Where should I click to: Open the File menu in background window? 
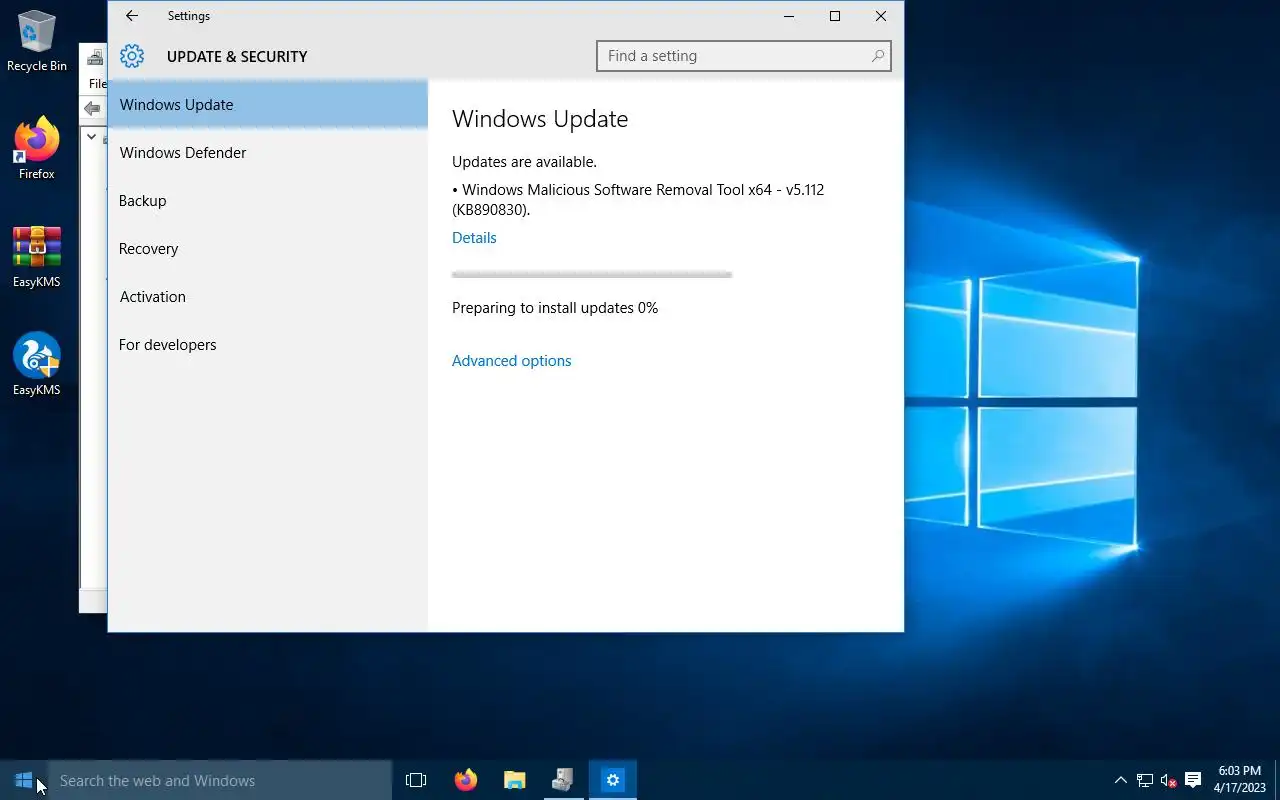point(98,83)
